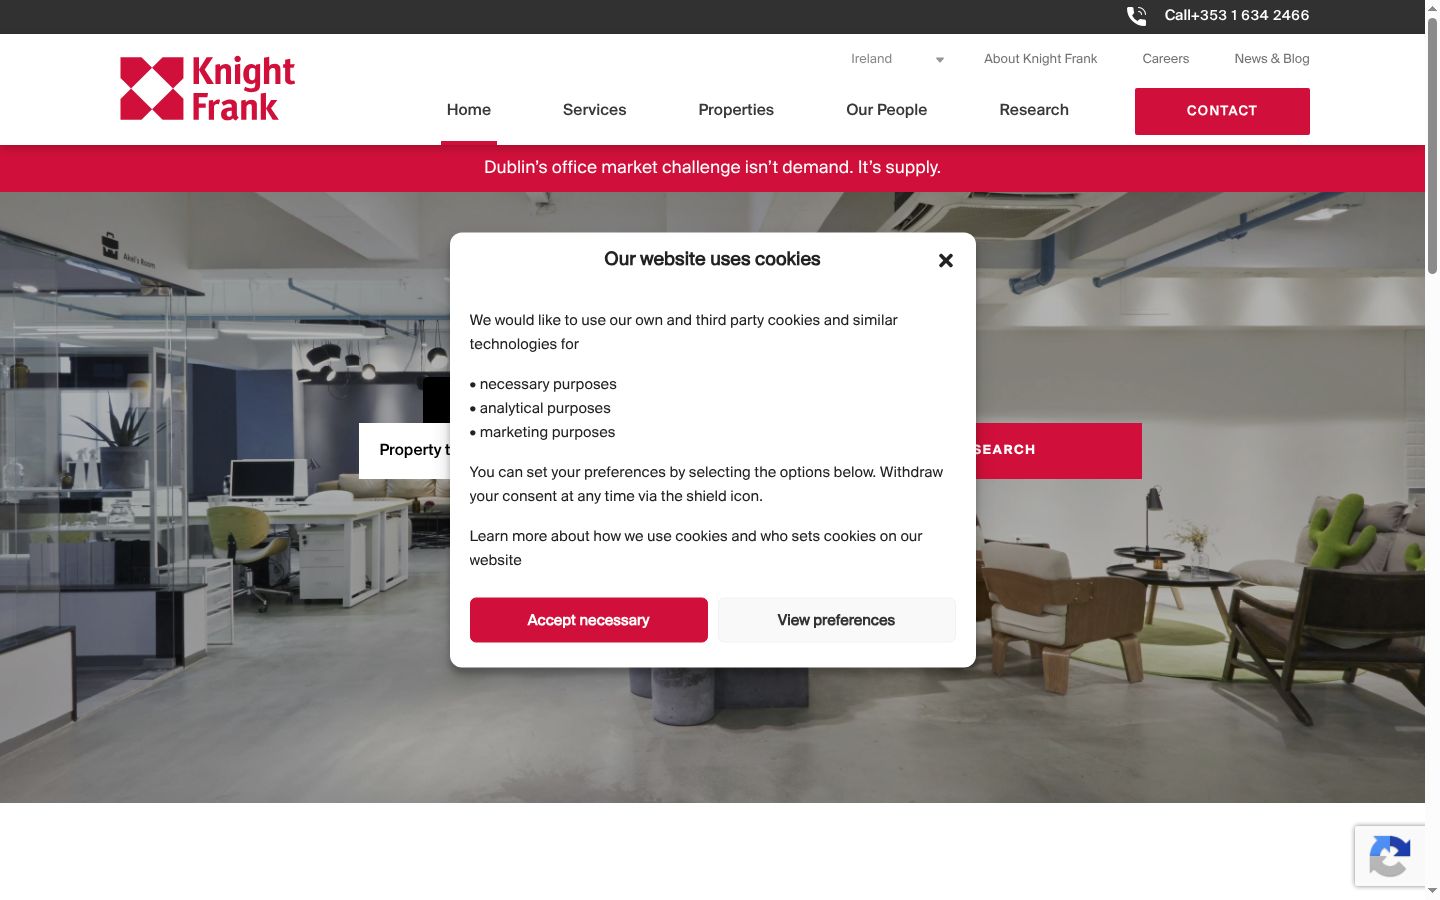Screen dimensions: 1440x900
Task: Click the phone call icon
Action: (x=1137, y=16)
